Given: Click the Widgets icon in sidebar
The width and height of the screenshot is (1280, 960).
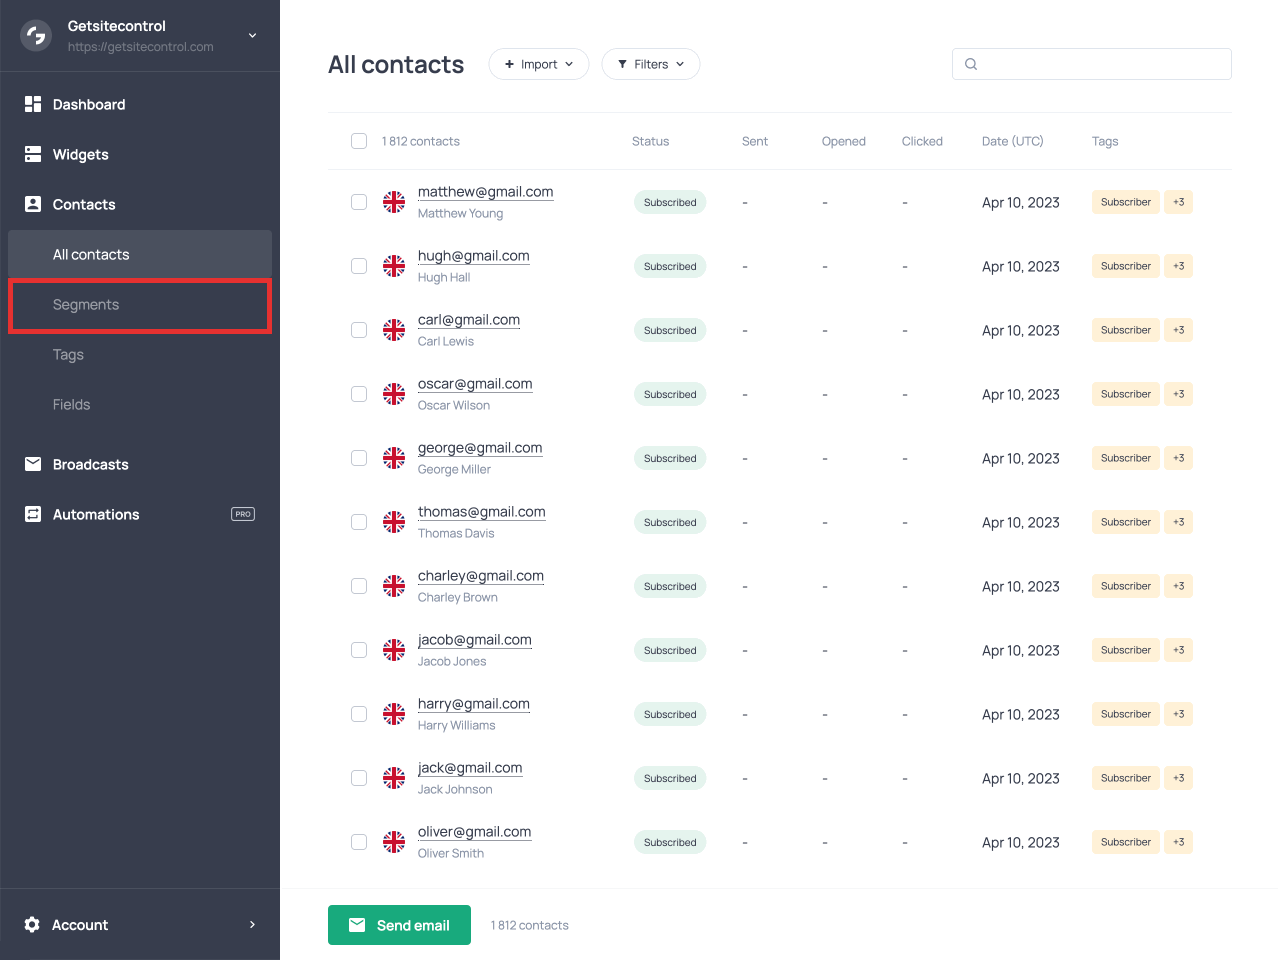Looking at the screenshot, I should pos(33,154).
